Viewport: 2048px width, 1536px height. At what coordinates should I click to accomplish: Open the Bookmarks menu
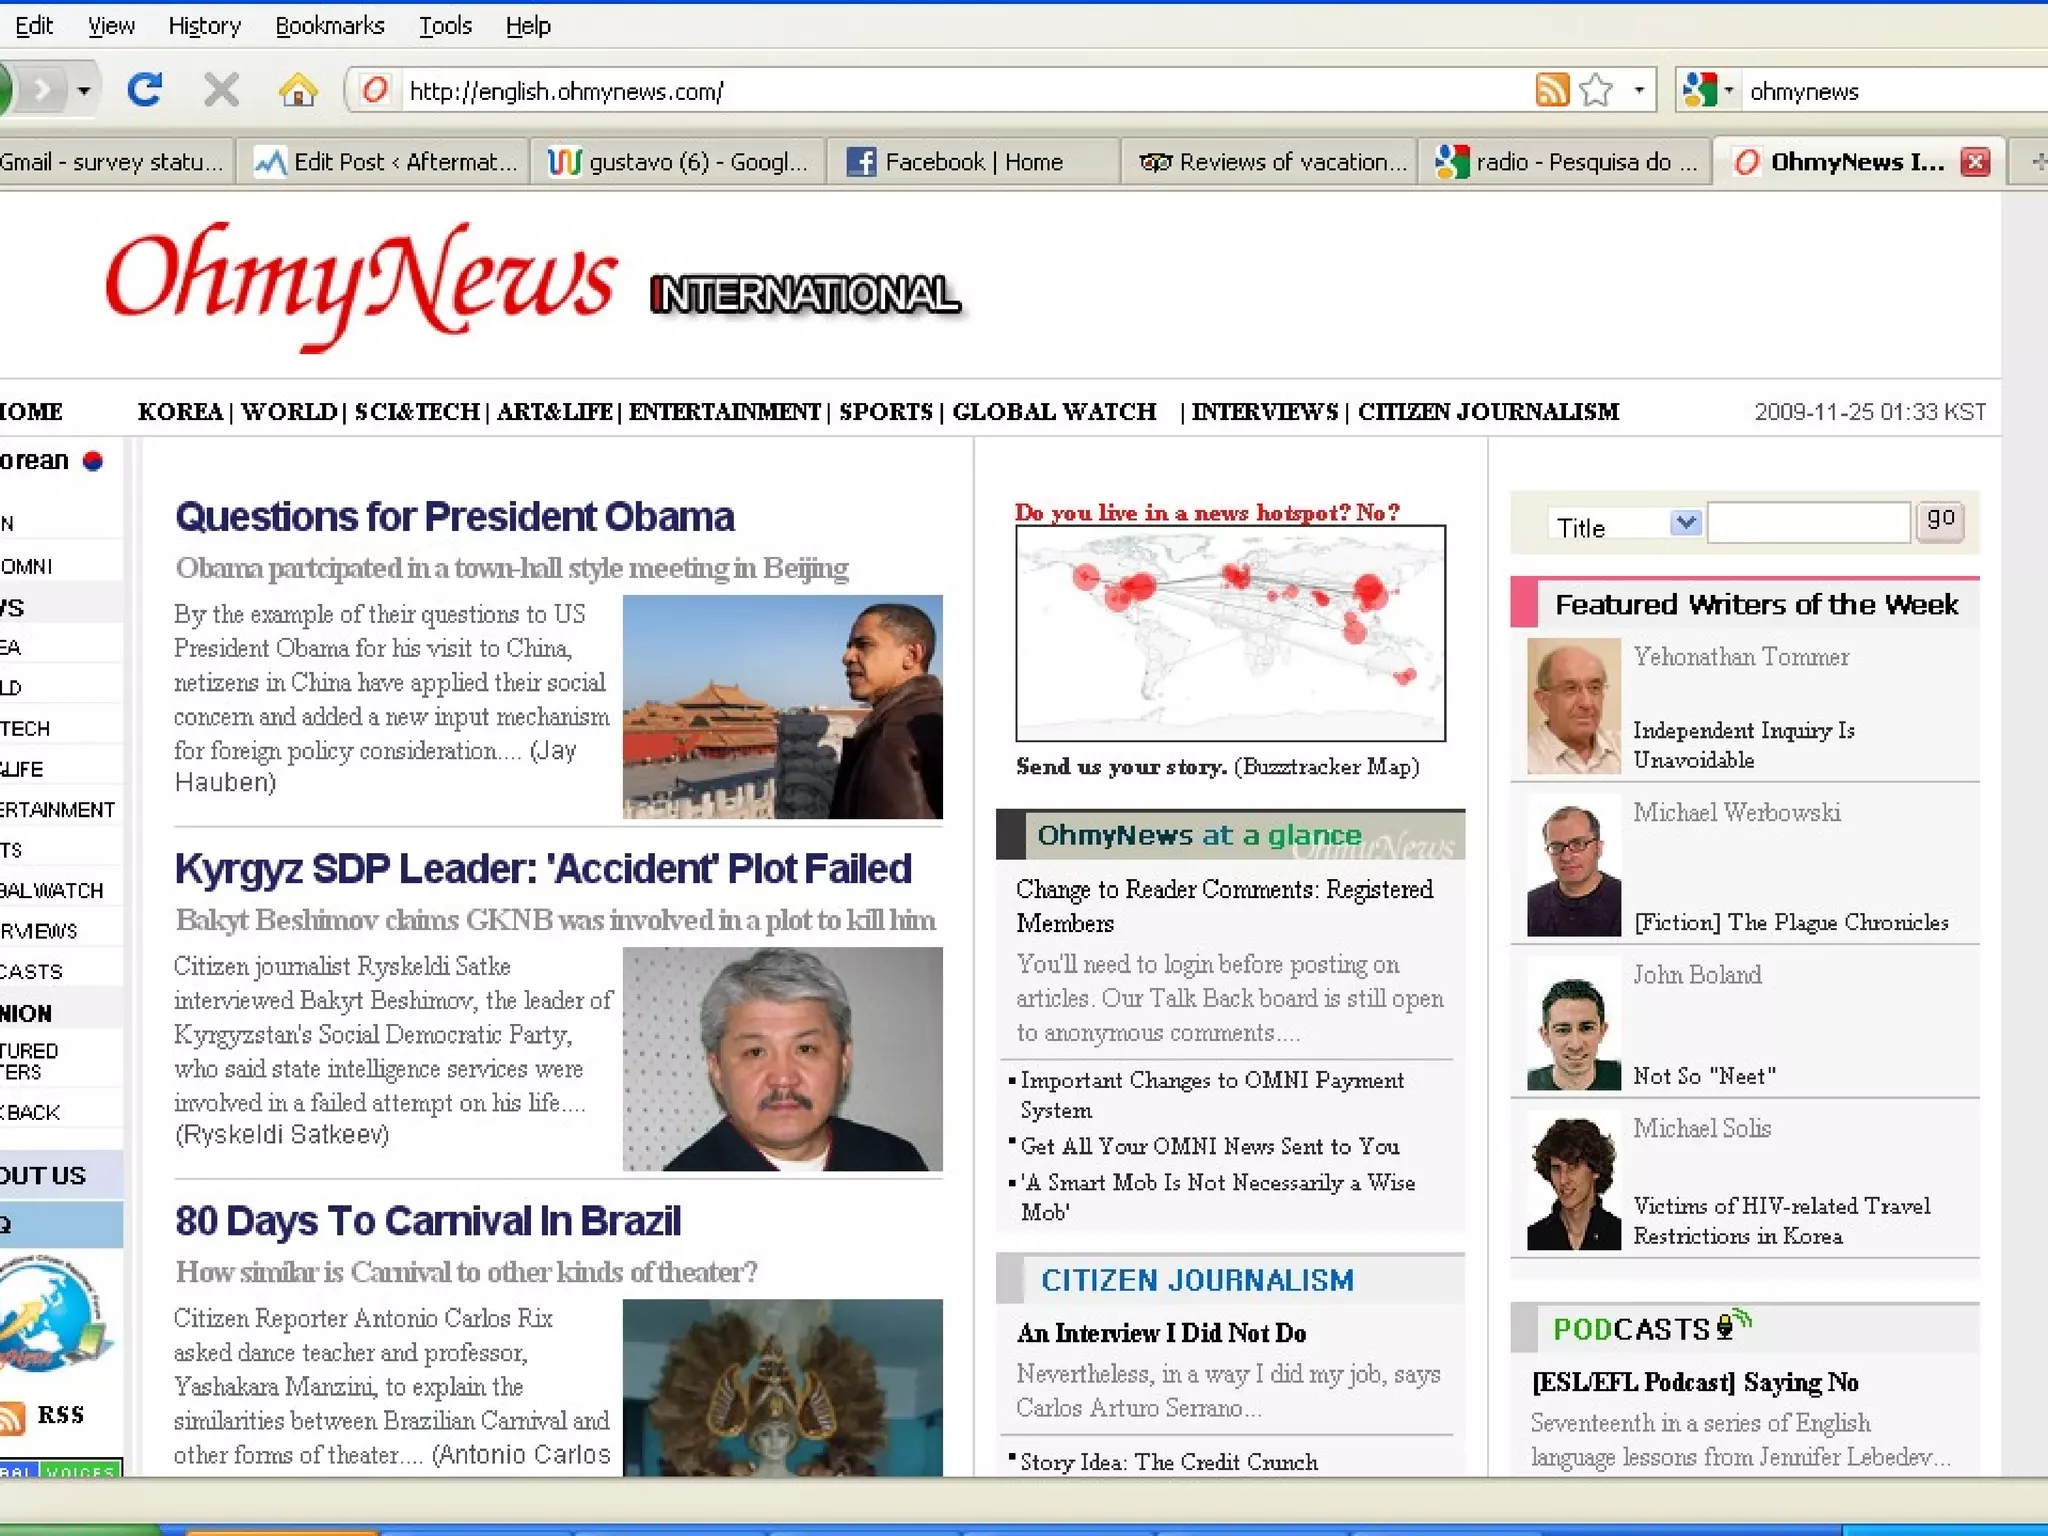click(329, 26)
